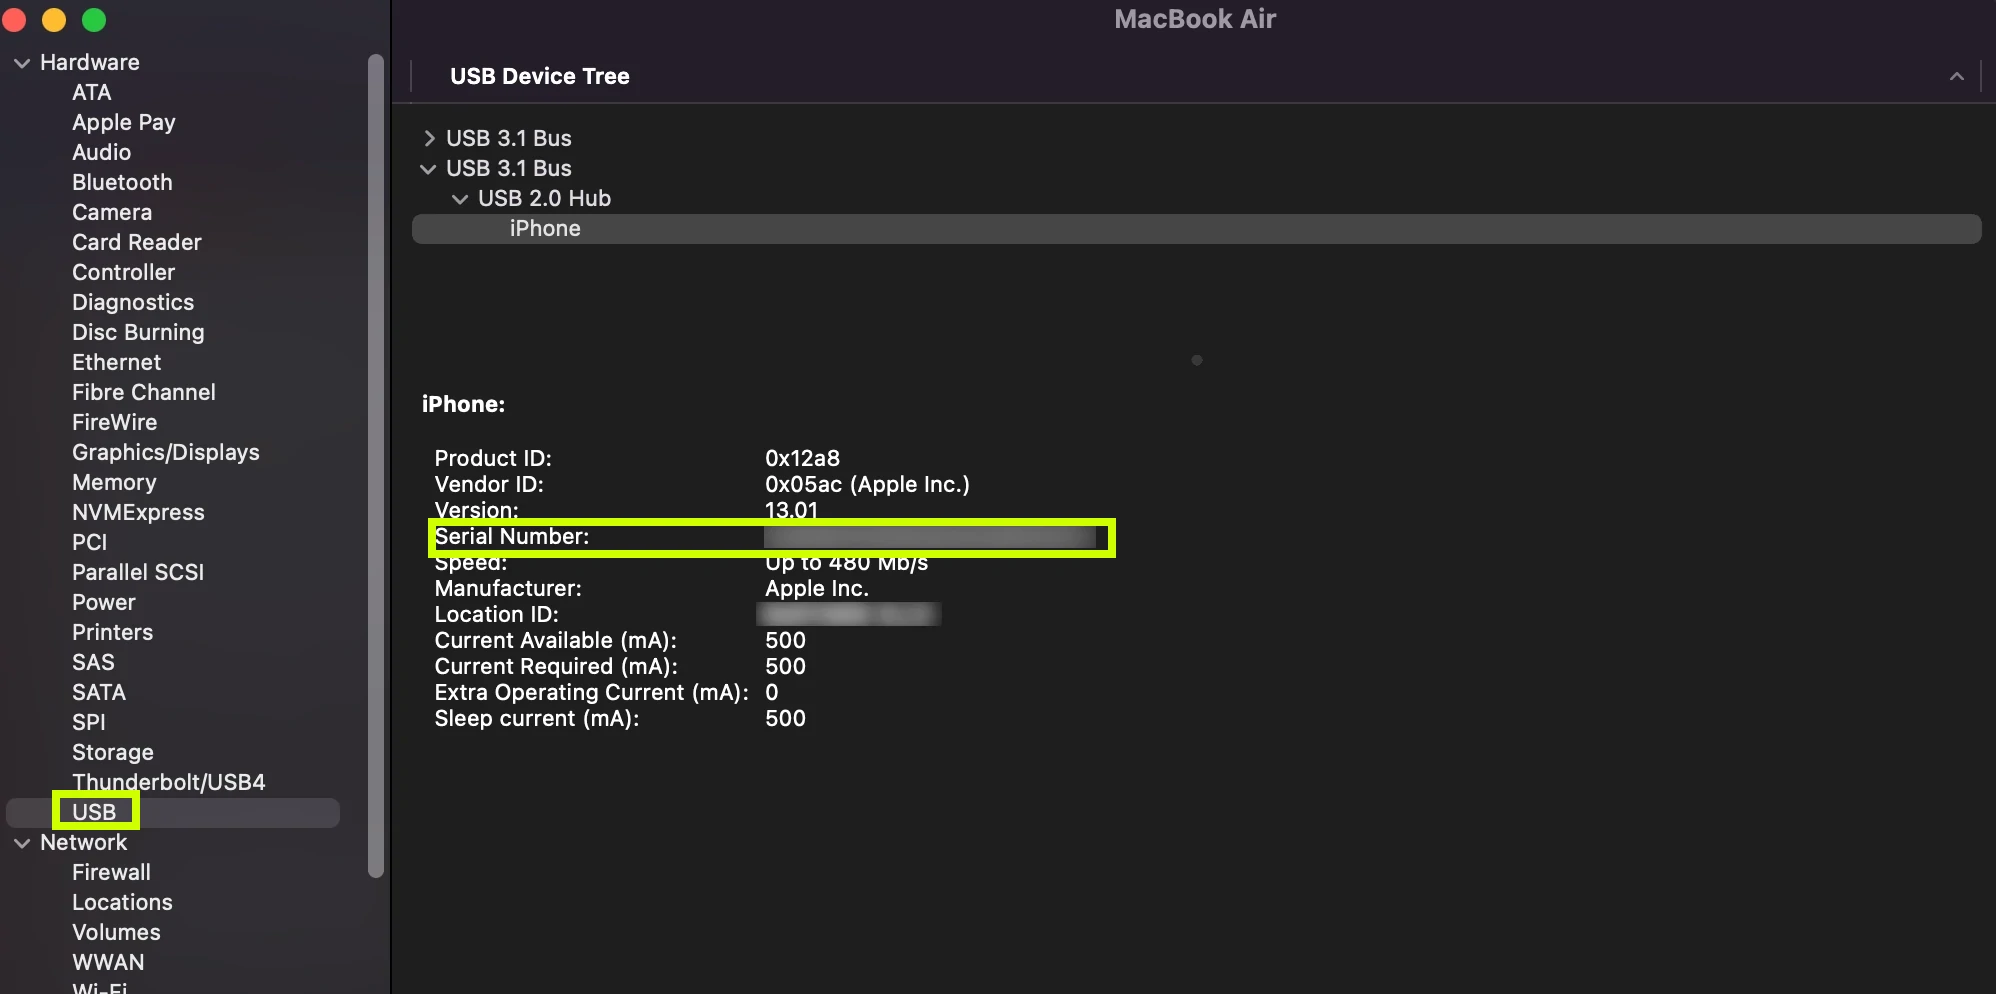Select Parallel SCSI entry
The width and height of the screenshot is (1996, 994).
(x=138, y=572)
